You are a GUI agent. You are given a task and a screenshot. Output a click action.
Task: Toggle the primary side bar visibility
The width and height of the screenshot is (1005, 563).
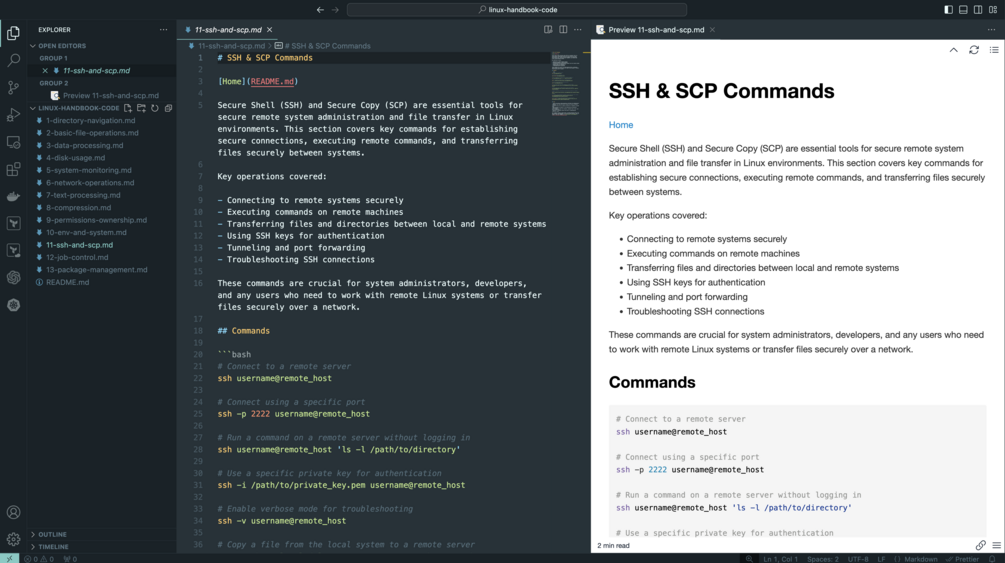click(948, 10)
